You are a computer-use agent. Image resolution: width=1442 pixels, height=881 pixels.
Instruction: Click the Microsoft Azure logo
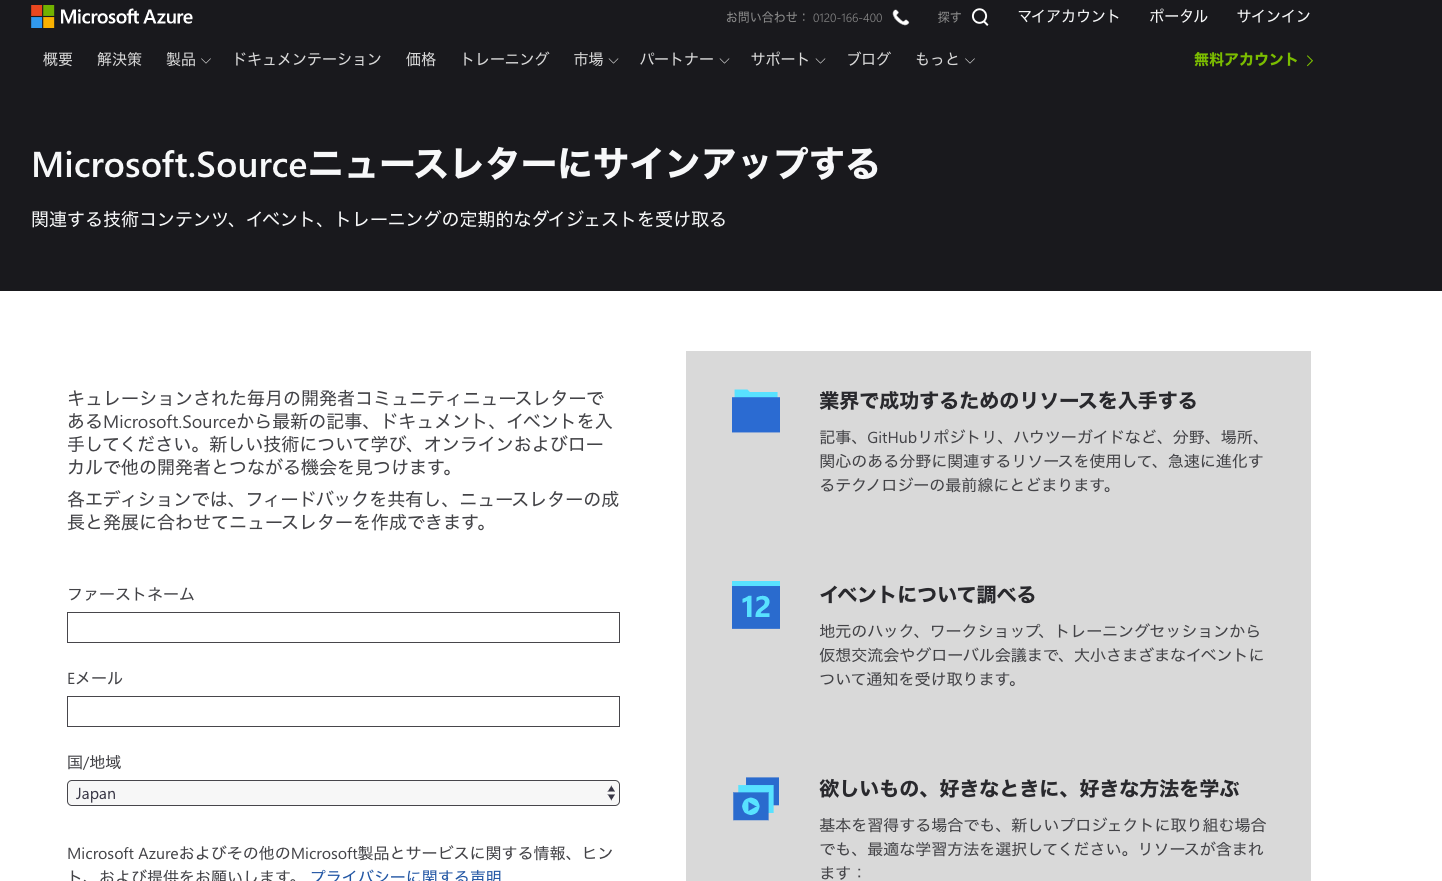pos(112,17)
